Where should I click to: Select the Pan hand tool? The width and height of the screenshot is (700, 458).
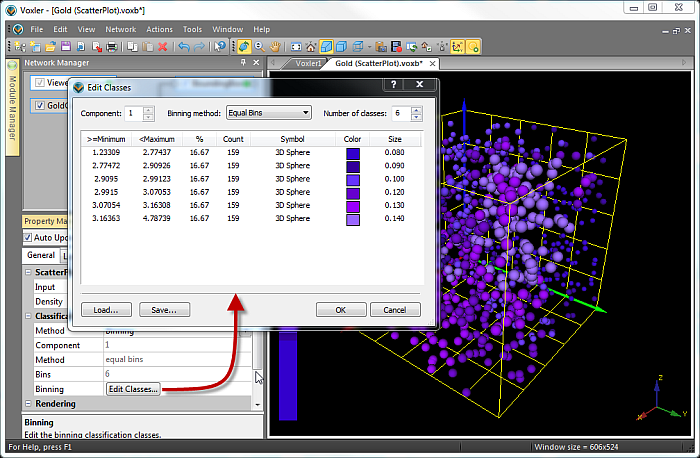point(275,46)
